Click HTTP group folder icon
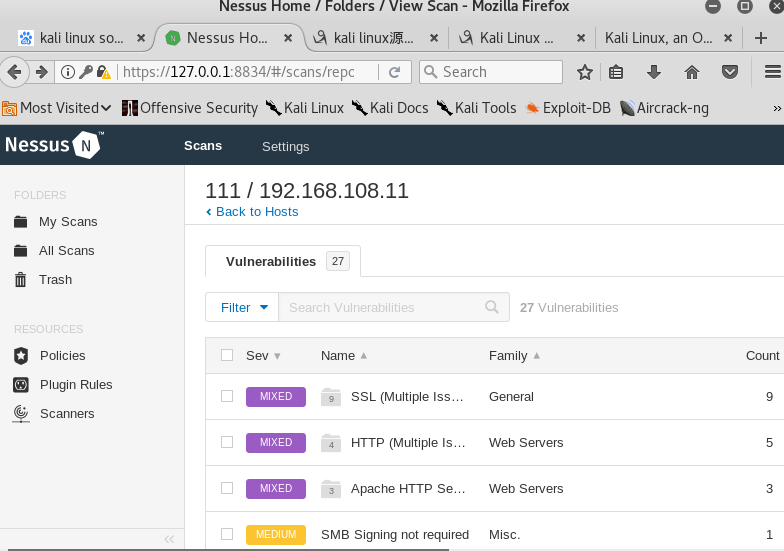 (x=331, y=442)
